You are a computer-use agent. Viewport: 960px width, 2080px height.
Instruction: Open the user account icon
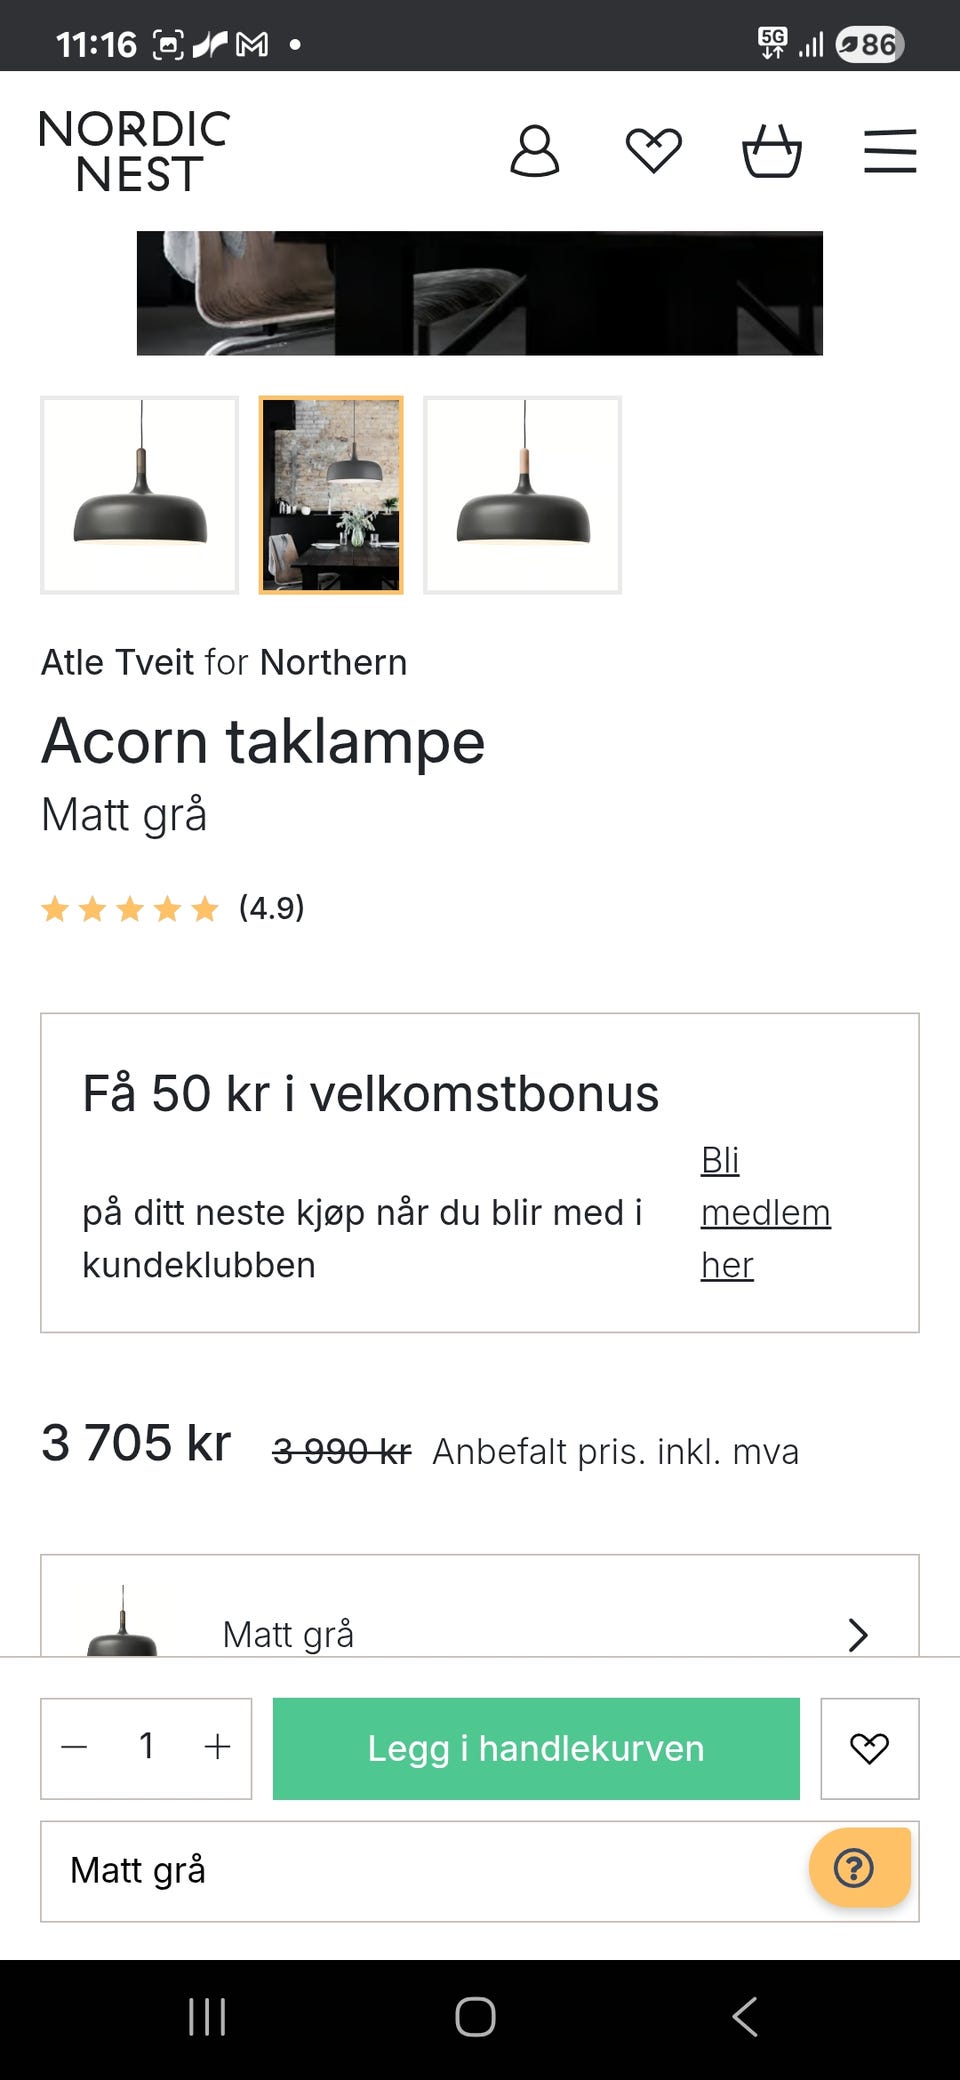[535, 152]
